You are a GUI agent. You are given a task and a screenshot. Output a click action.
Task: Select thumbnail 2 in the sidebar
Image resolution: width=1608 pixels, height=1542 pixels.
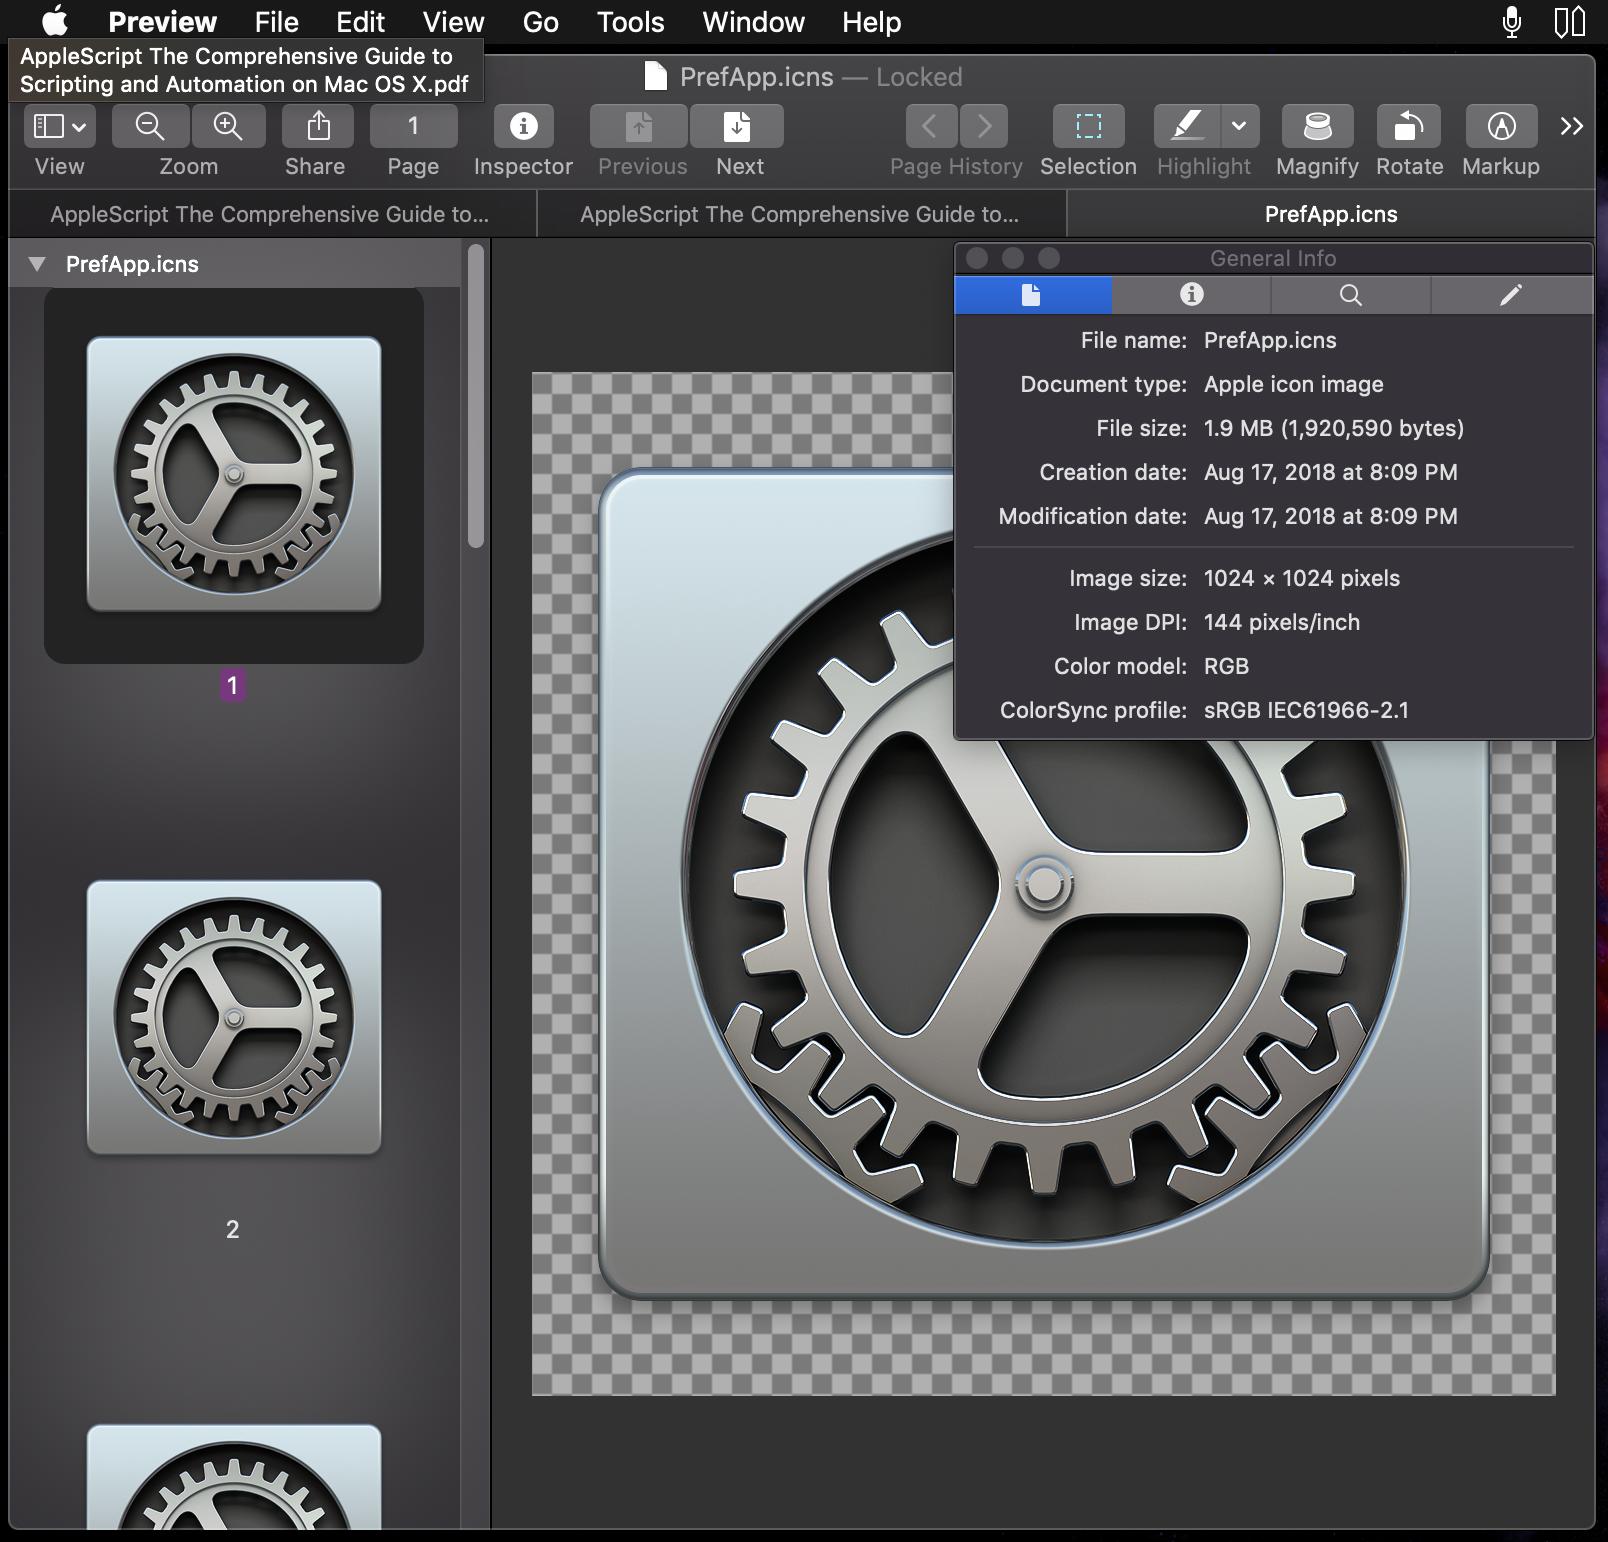point(234,1017)
